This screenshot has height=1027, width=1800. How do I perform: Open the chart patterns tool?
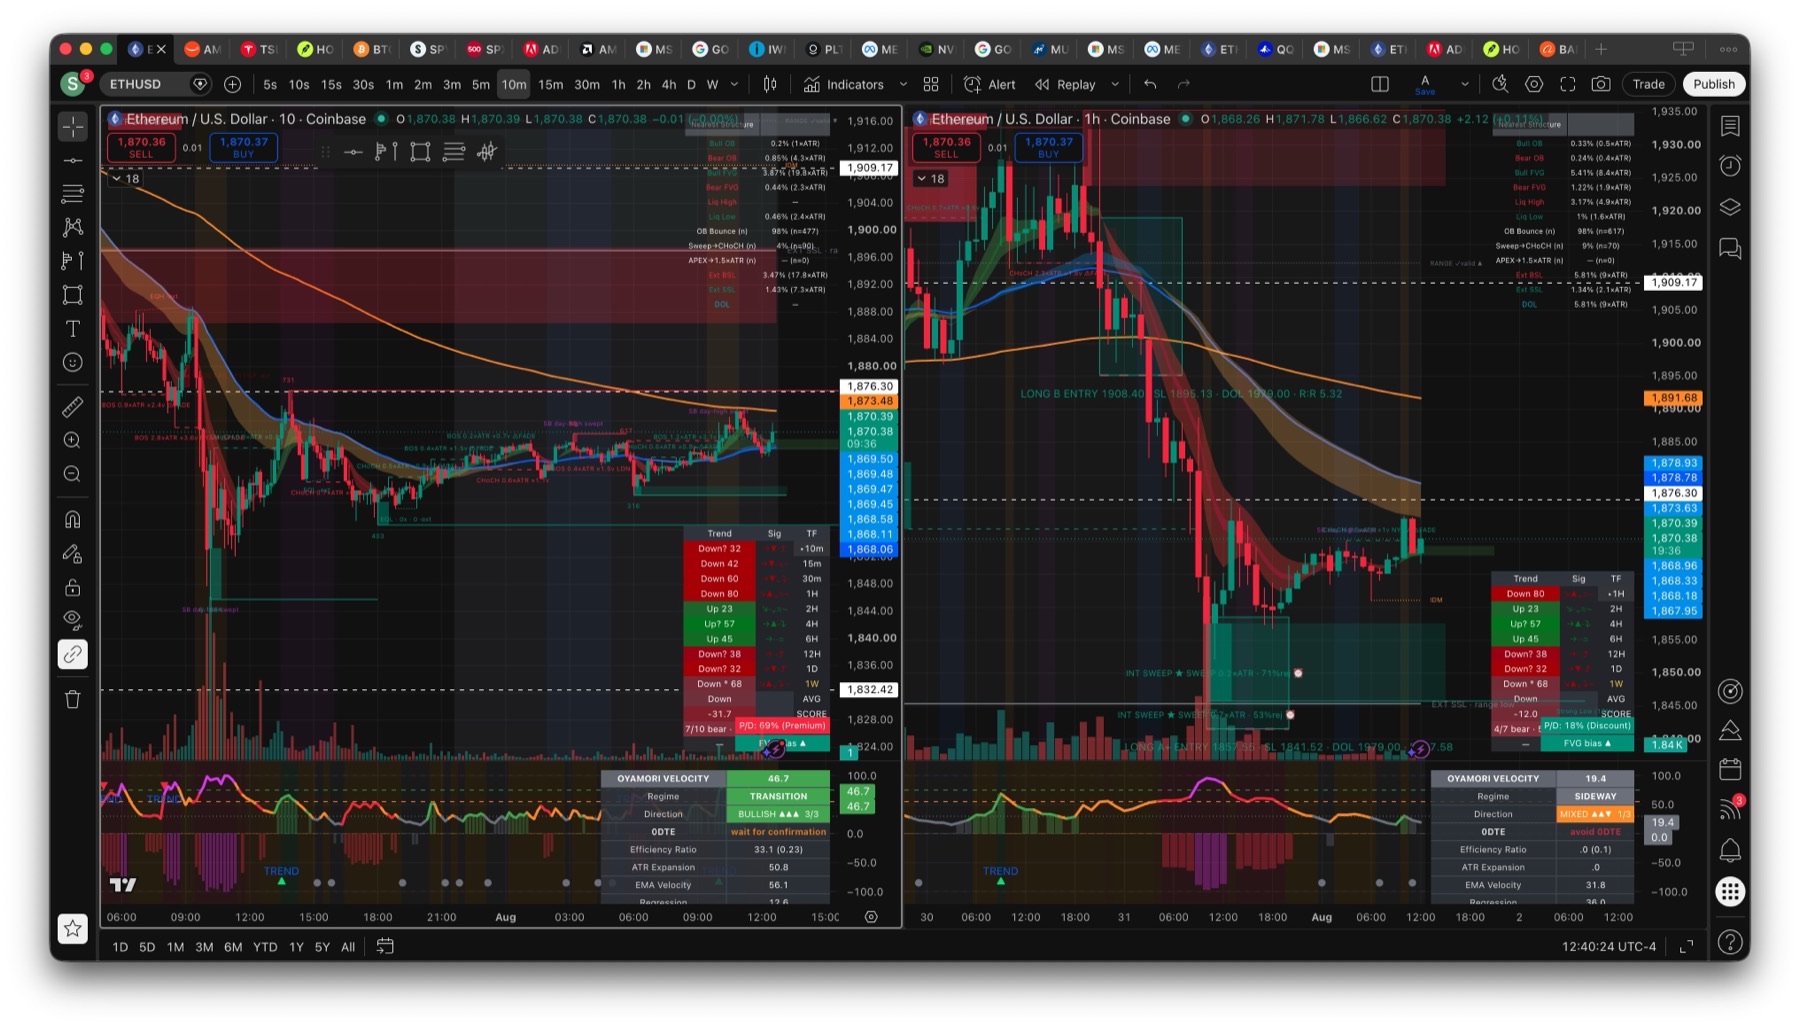[x=73, y=227]
